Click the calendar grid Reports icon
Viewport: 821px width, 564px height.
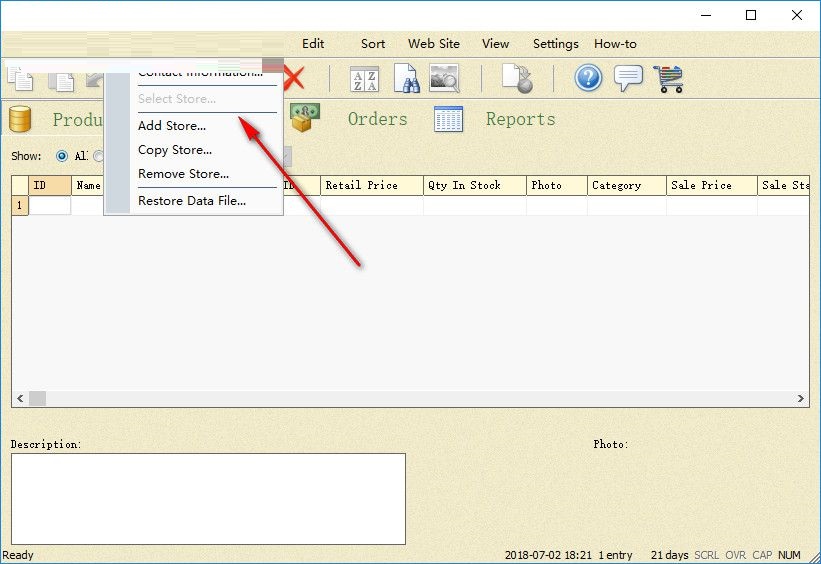click(x=448, y=119)
